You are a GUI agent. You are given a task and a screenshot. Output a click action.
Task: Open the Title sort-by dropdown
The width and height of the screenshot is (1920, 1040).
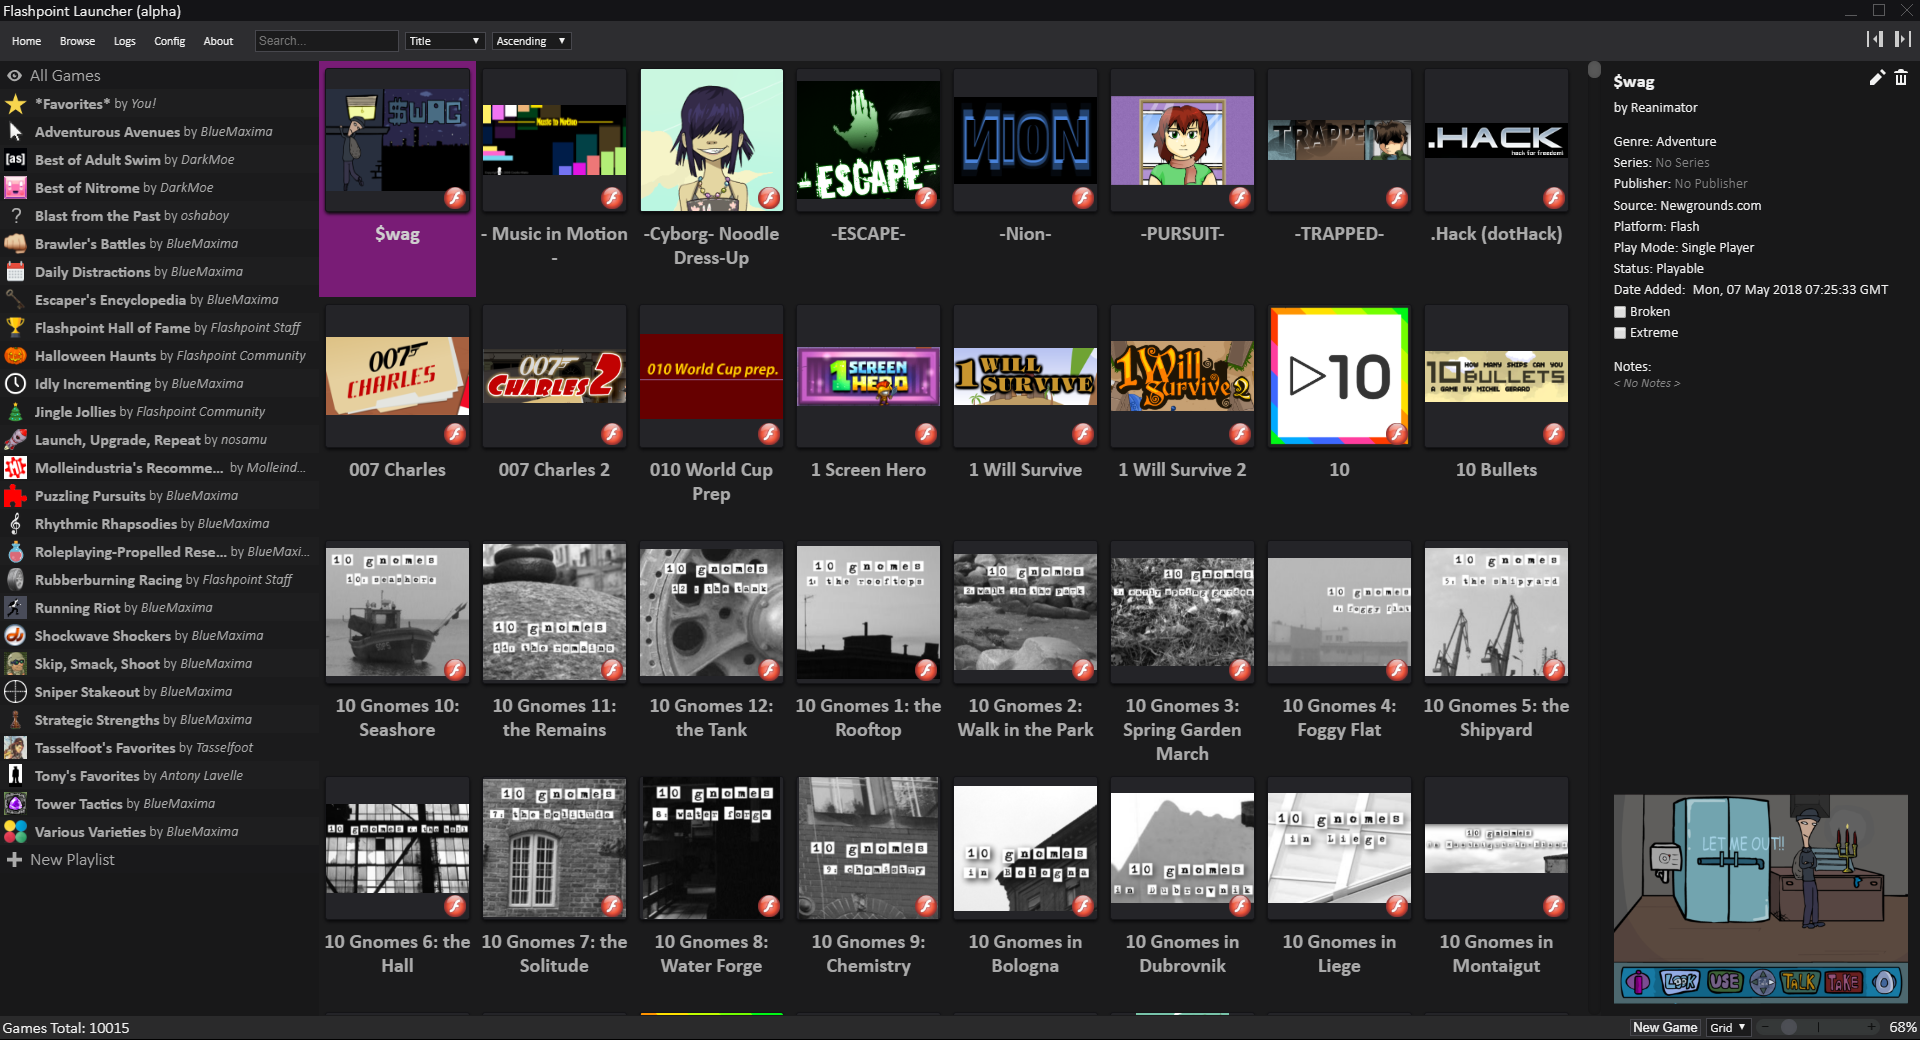coord(445,41)
